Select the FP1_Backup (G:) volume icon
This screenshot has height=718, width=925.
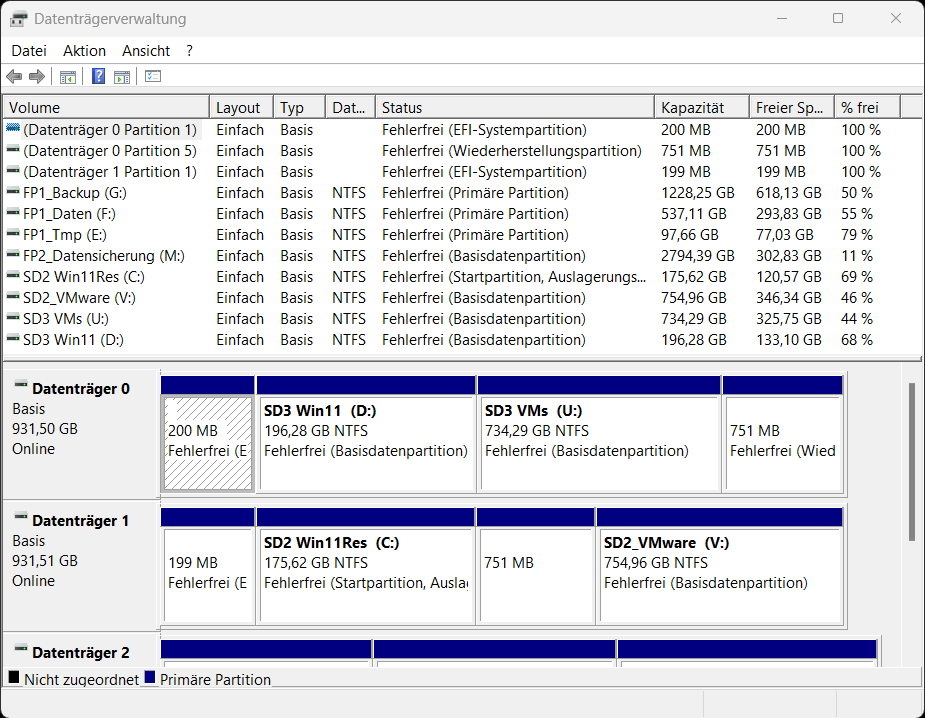(x=14, y=192)
